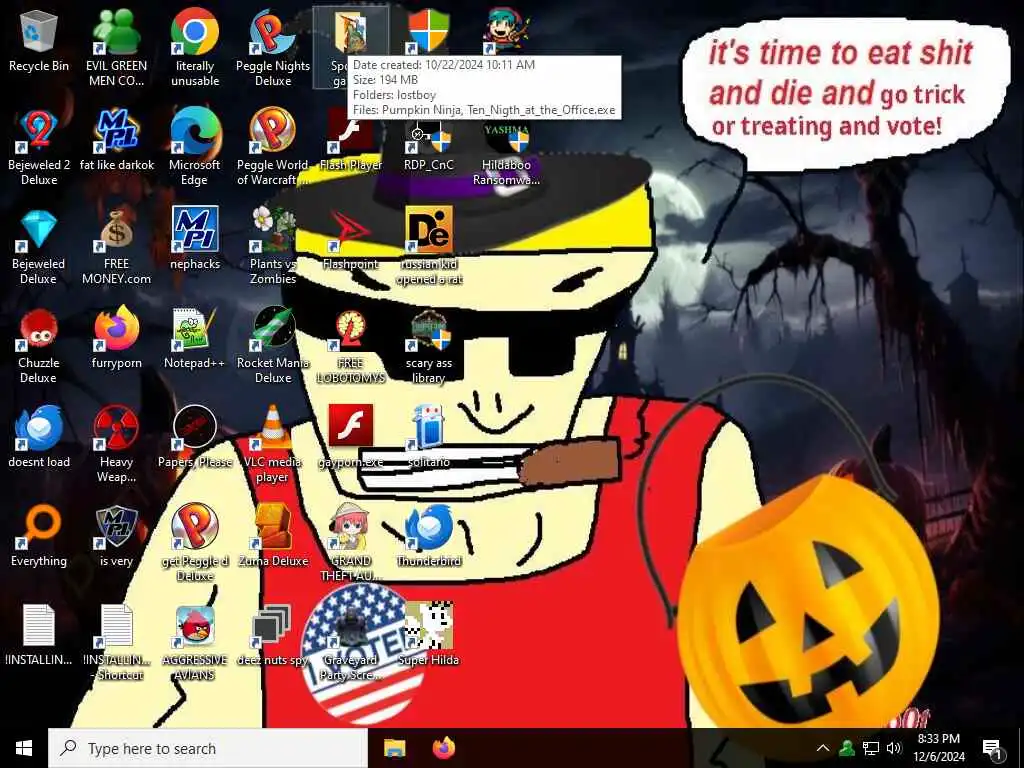This screenshot has height=768, width=1024.
Task: Open get Peggle'd Deluxe shortcut
Action: click(x=195, y=543)
